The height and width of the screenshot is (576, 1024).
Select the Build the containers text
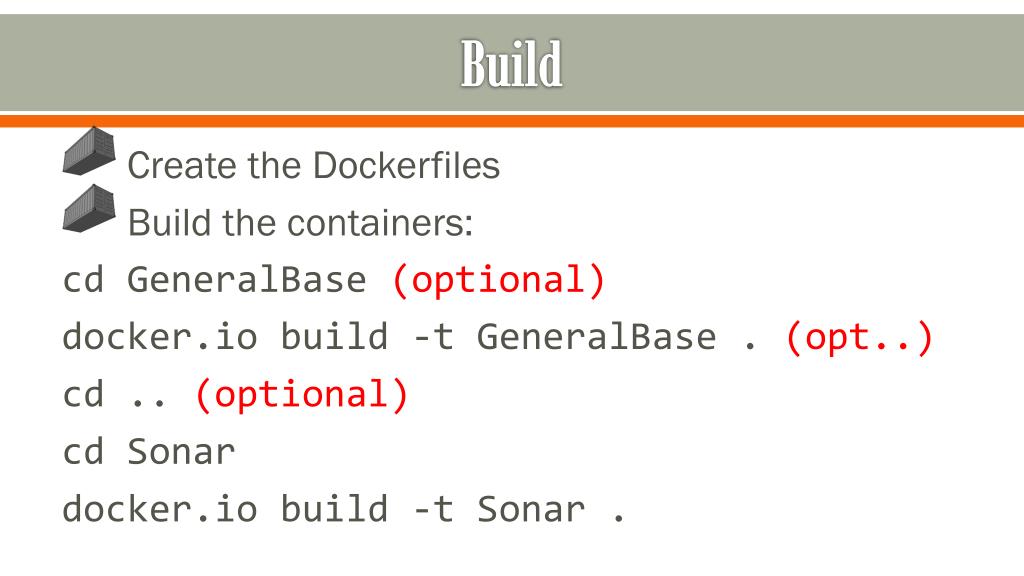(300, 223)
